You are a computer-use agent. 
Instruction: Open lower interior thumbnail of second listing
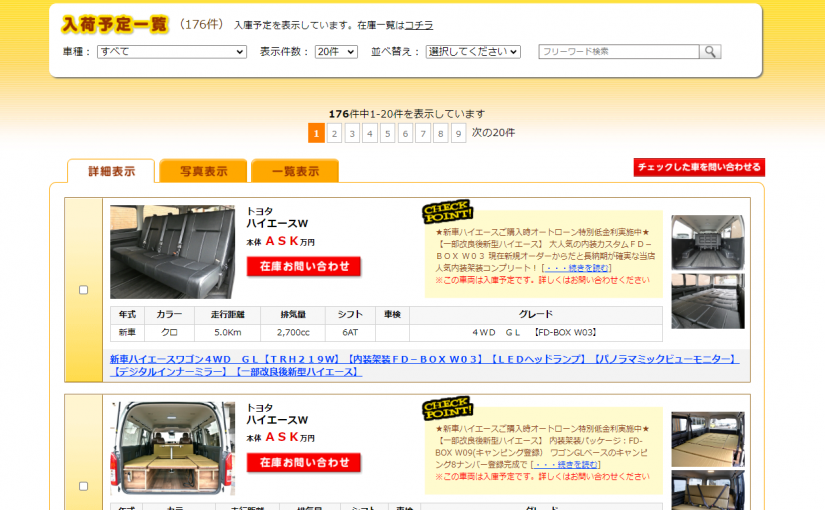tap(708, 491)
